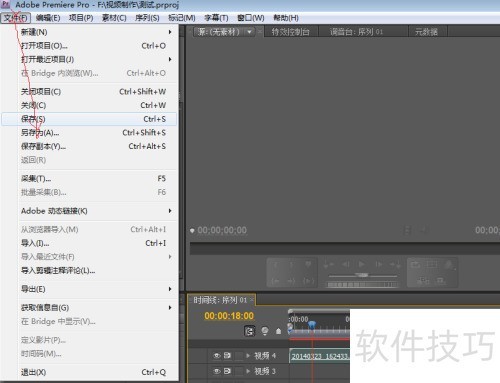
Task: Open the 项目(P) menu
Action: tap(81, 18)
